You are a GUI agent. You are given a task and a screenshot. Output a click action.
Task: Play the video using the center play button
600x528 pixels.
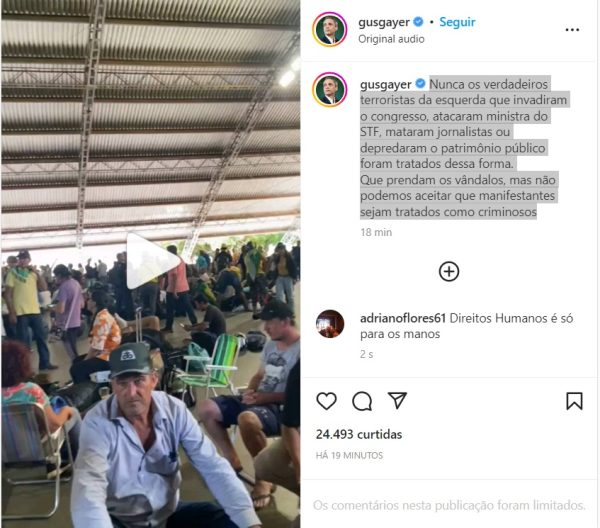[152, 261]
